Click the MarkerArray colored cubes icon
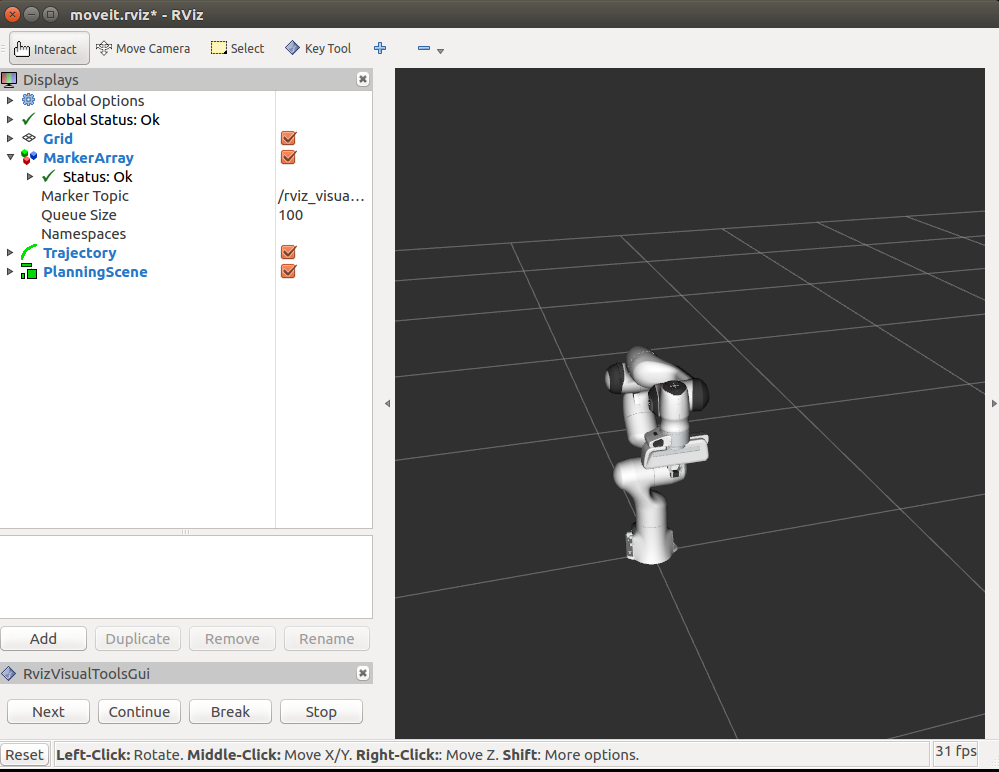 28,157
